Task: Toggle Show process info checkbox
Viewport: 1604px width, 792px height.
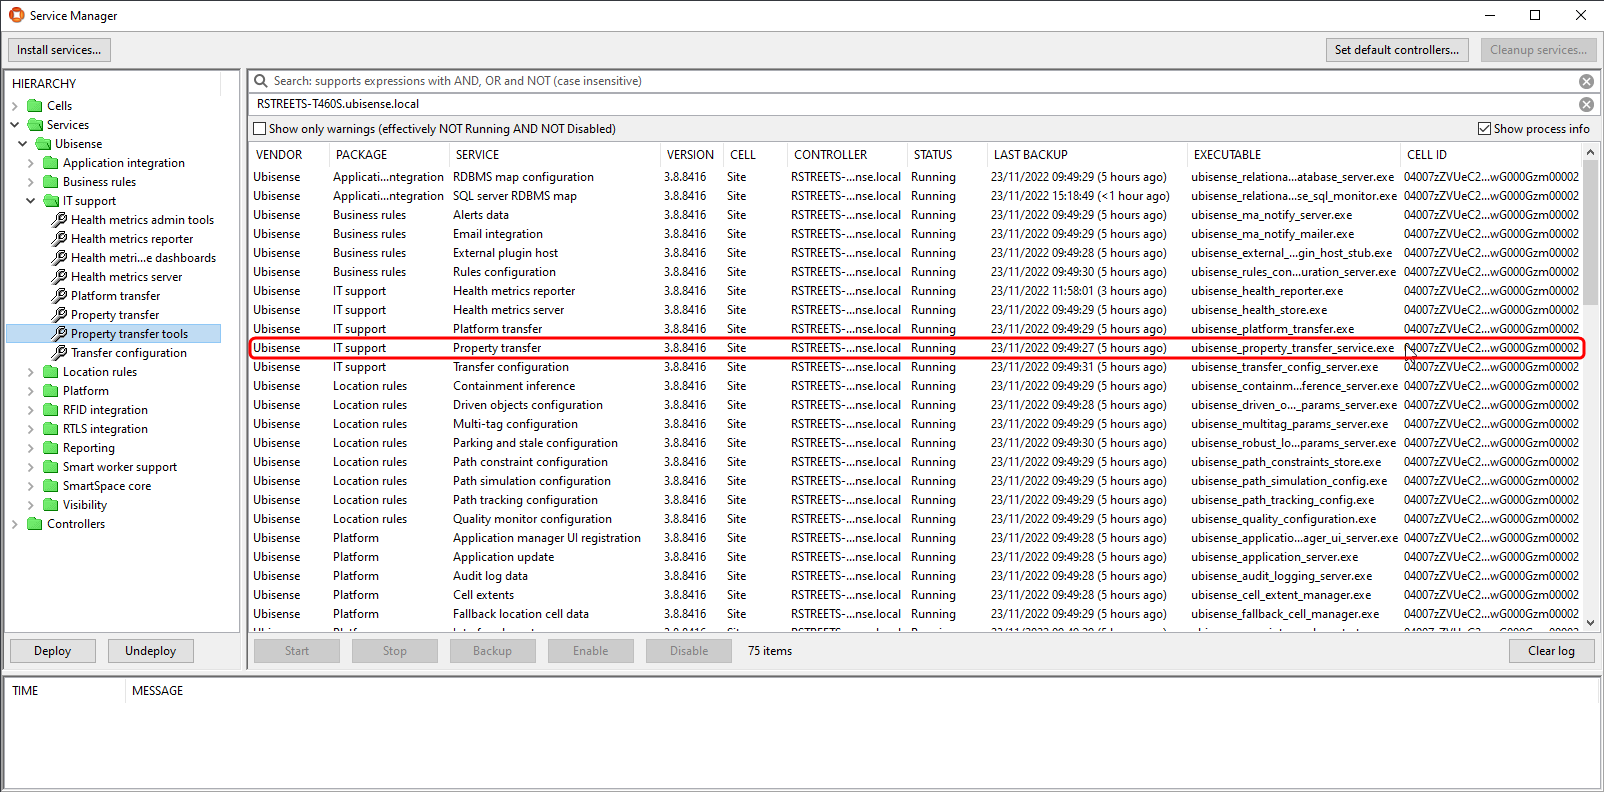Action: [1484, 129]
